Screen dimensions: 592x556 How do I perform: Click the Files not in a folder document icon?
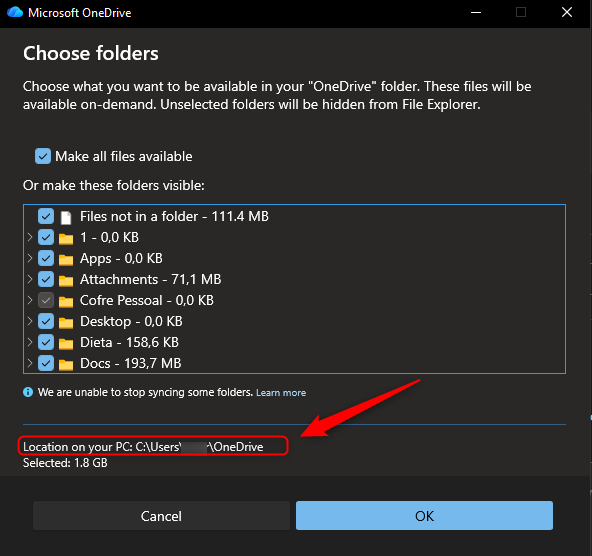click(x=66, y=217)
